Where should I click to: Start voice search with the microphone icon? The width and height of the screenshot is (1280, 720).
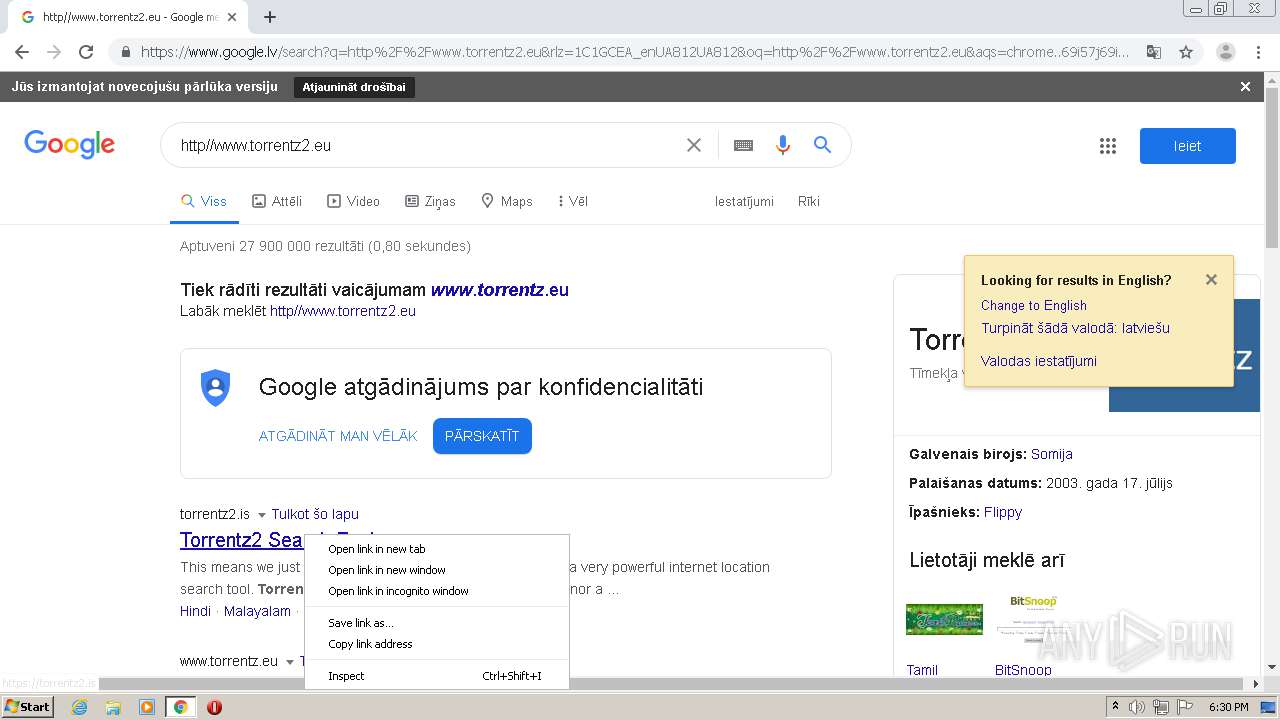[783, 145]
